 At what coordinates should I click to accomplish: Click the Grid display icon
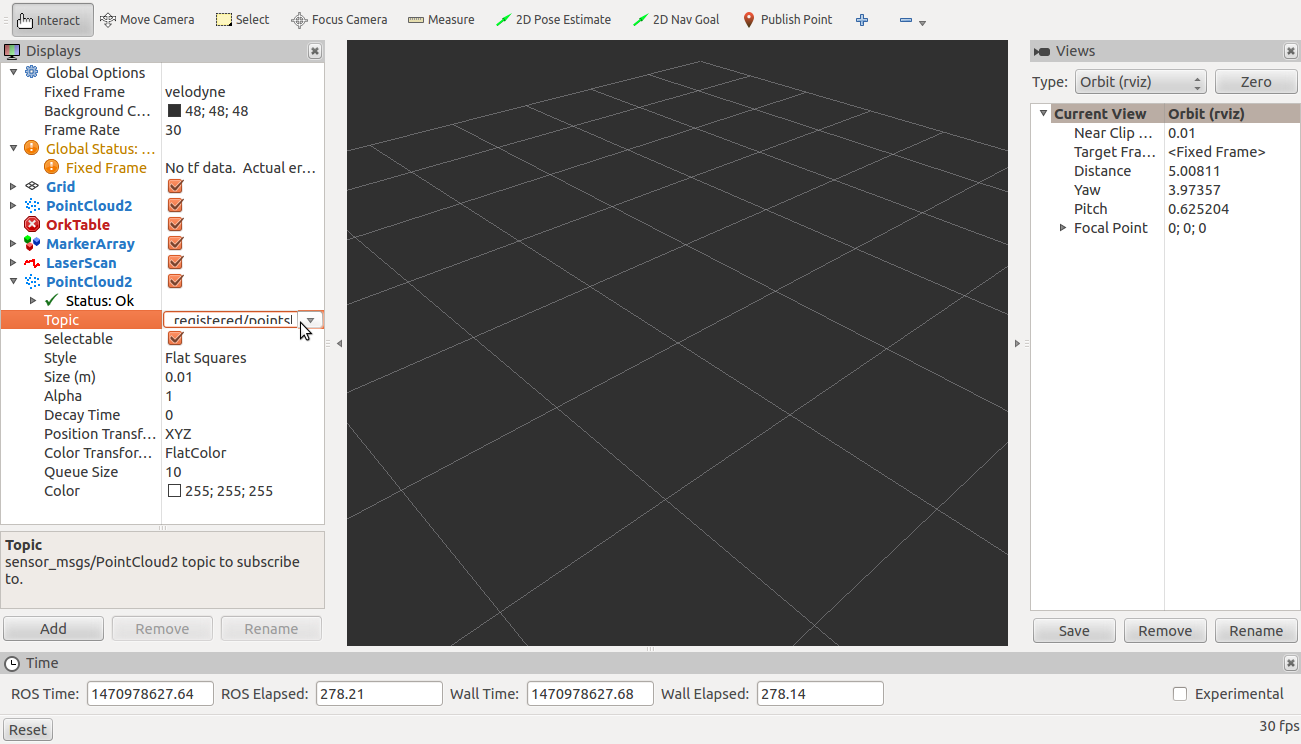(32, 186)
